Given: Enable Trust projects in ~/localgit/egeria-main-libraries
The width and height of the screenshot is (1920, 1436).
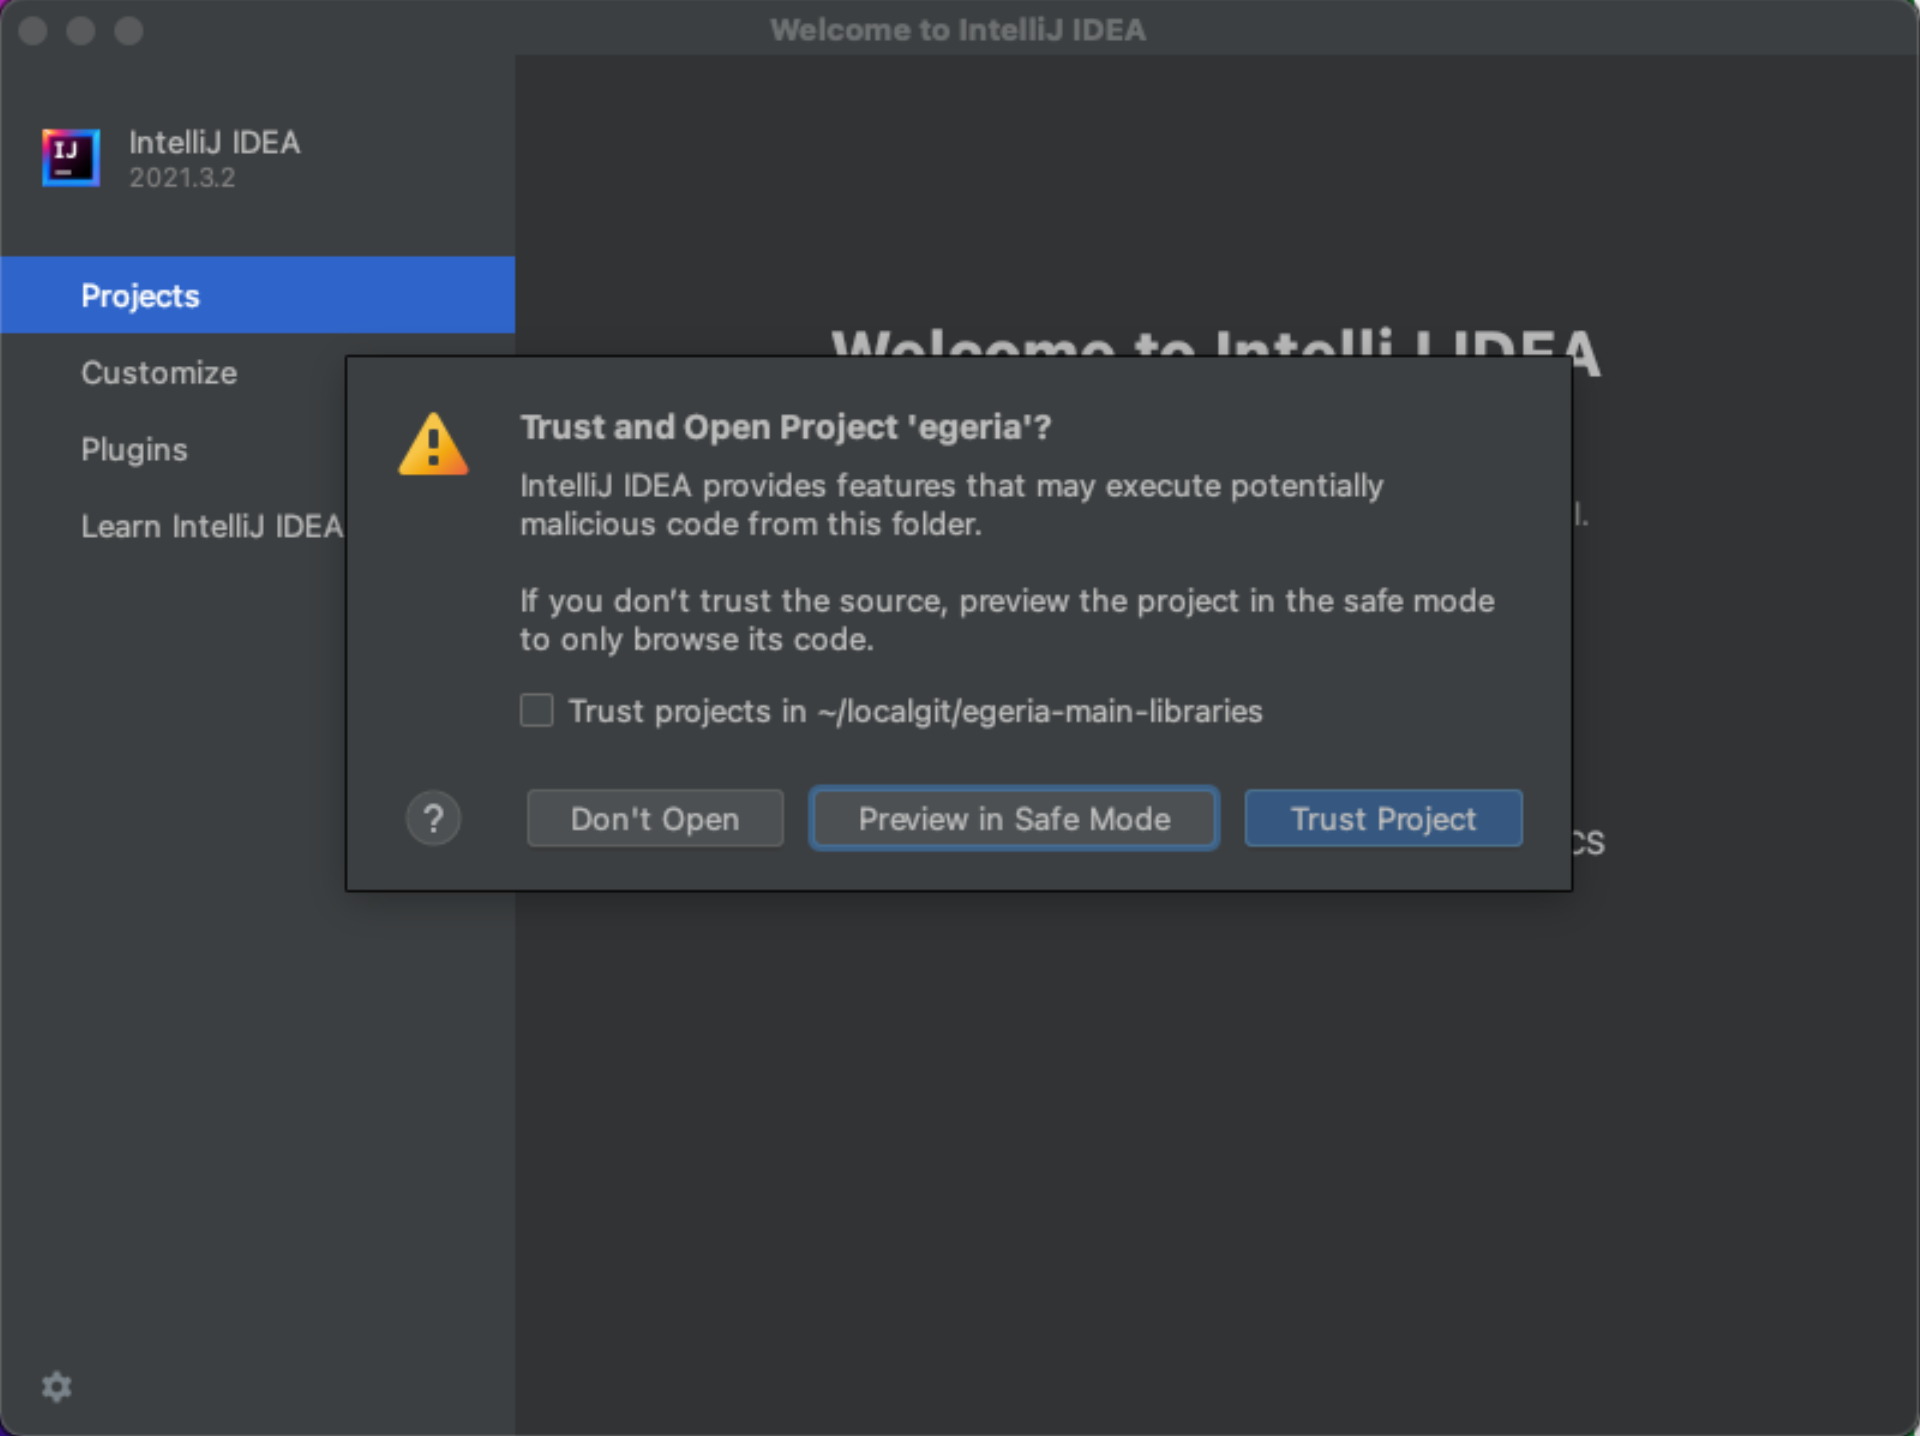Looking at the screenshot, I should (538, 709).
